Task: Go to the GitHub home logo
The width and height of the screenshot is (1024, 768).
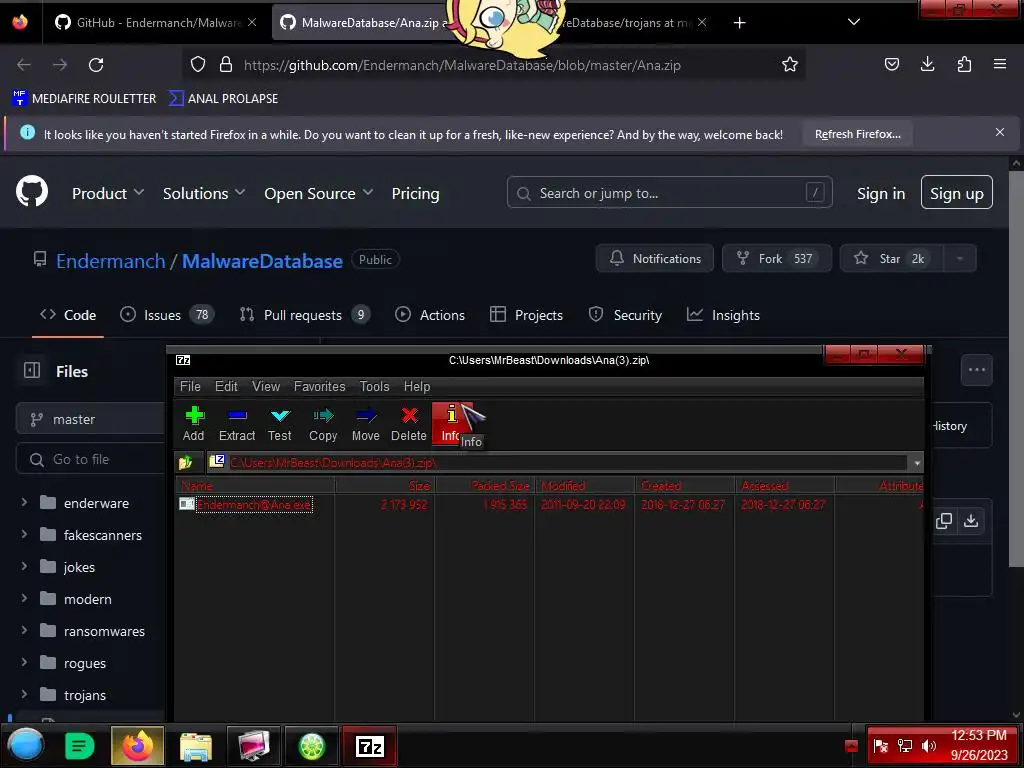Action: click(x=32, y=192)
